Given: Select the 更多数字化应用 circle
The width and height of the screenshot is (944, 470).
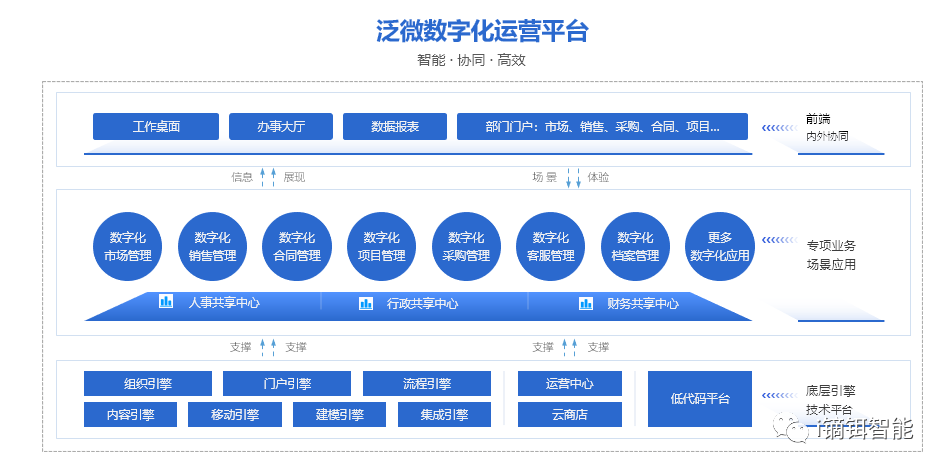Looking at the screenshot, I should tap(719, 246).
